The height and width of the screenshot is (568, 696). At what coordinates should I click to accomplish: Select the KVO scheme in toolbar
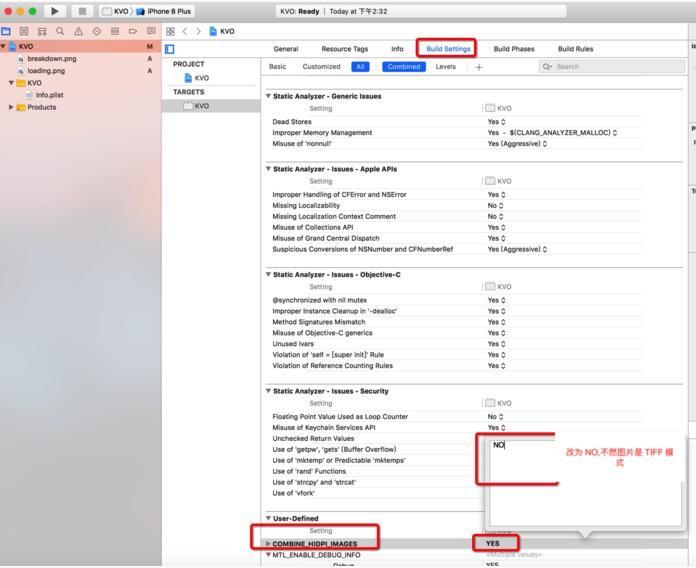[x=115, y=11]
